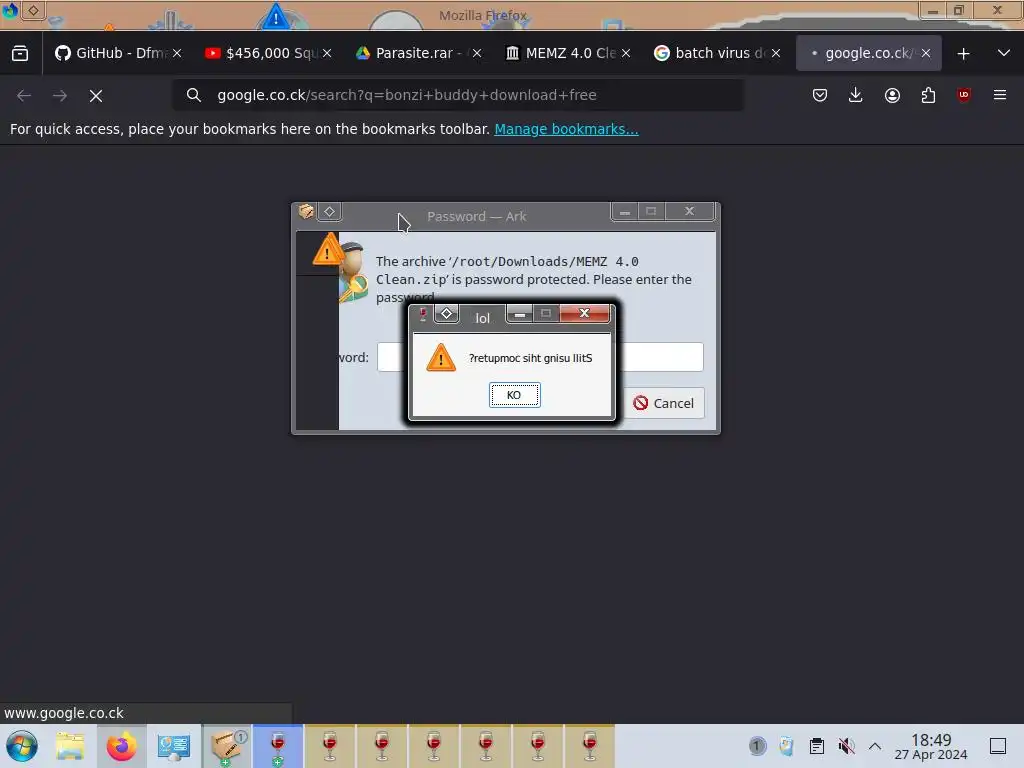Stop loading the page
Viewport: 1024px width, 768px height.
[x=96, y=96]
